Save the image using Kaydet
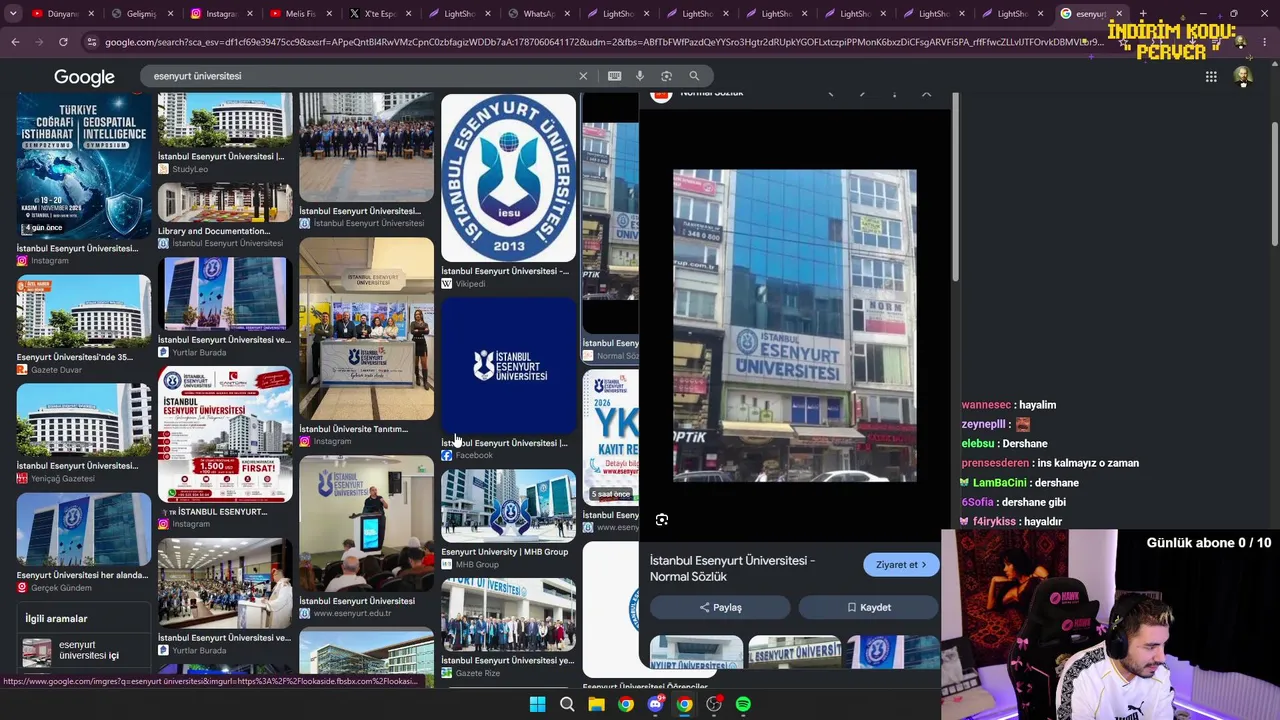The image size is (1280, 720). tap(868, 607)
